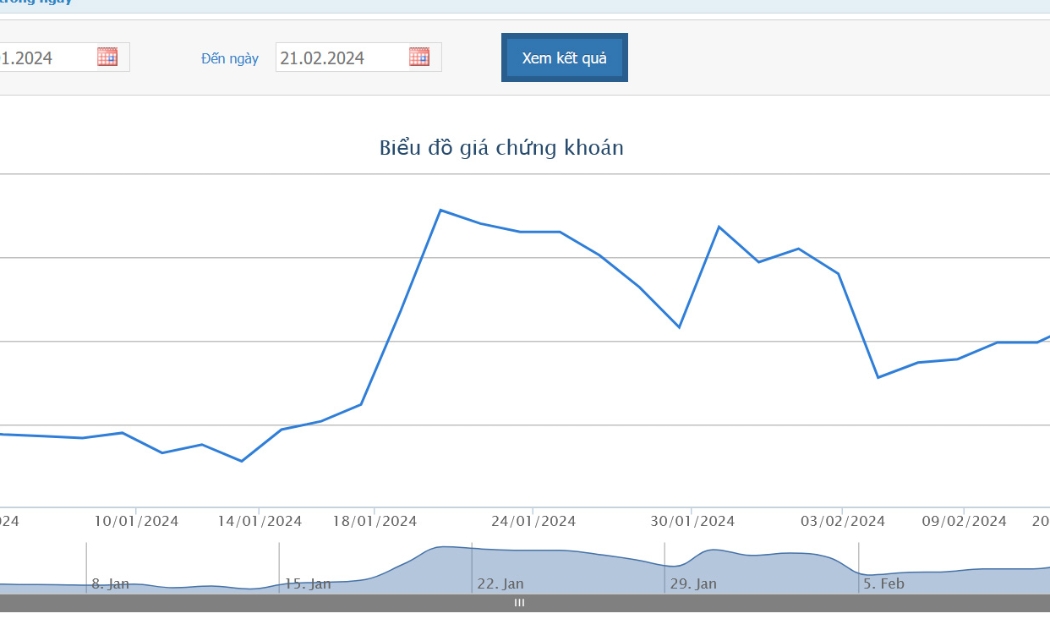Click the chart title "Biểu đồ giá chứng khoán"

[502, 147]
